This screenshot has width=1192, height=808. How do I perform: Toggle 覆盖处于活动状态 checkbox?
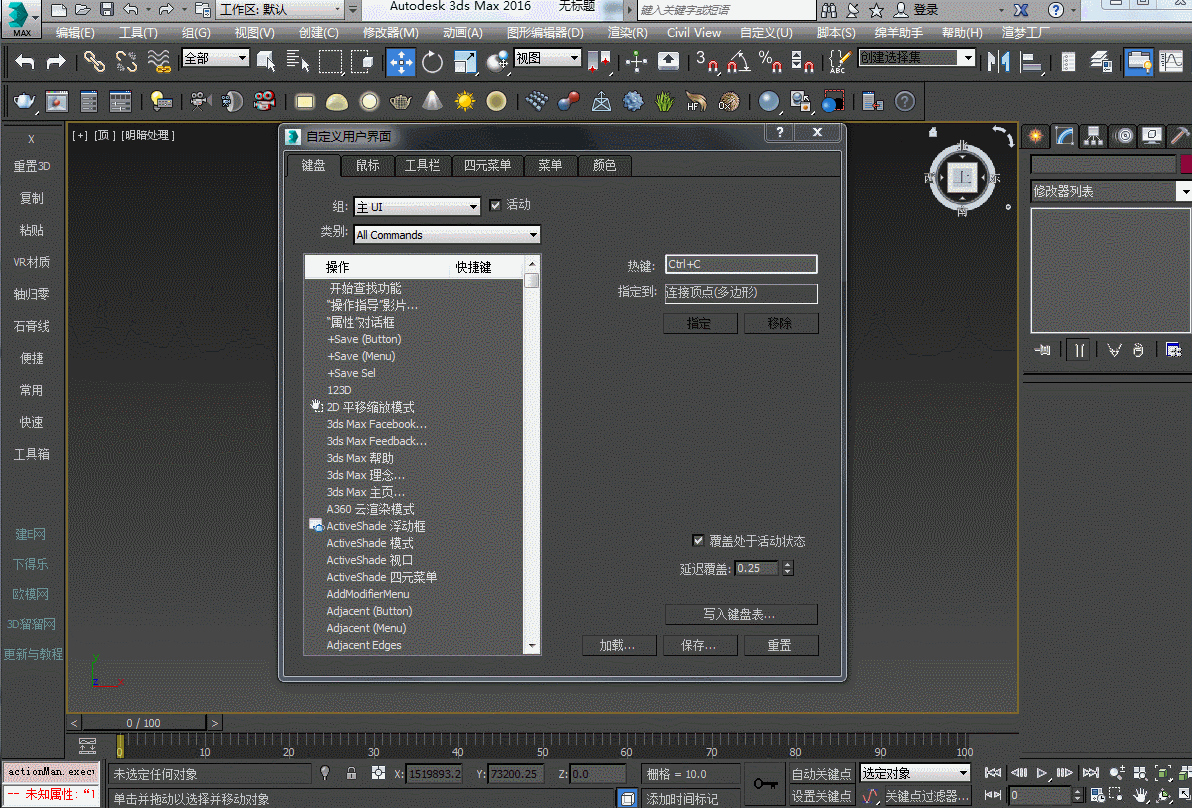point(698,541)
